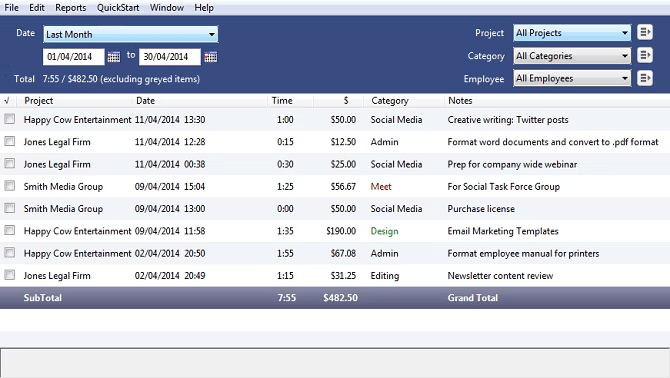Open the File menu

click(12, 8)
